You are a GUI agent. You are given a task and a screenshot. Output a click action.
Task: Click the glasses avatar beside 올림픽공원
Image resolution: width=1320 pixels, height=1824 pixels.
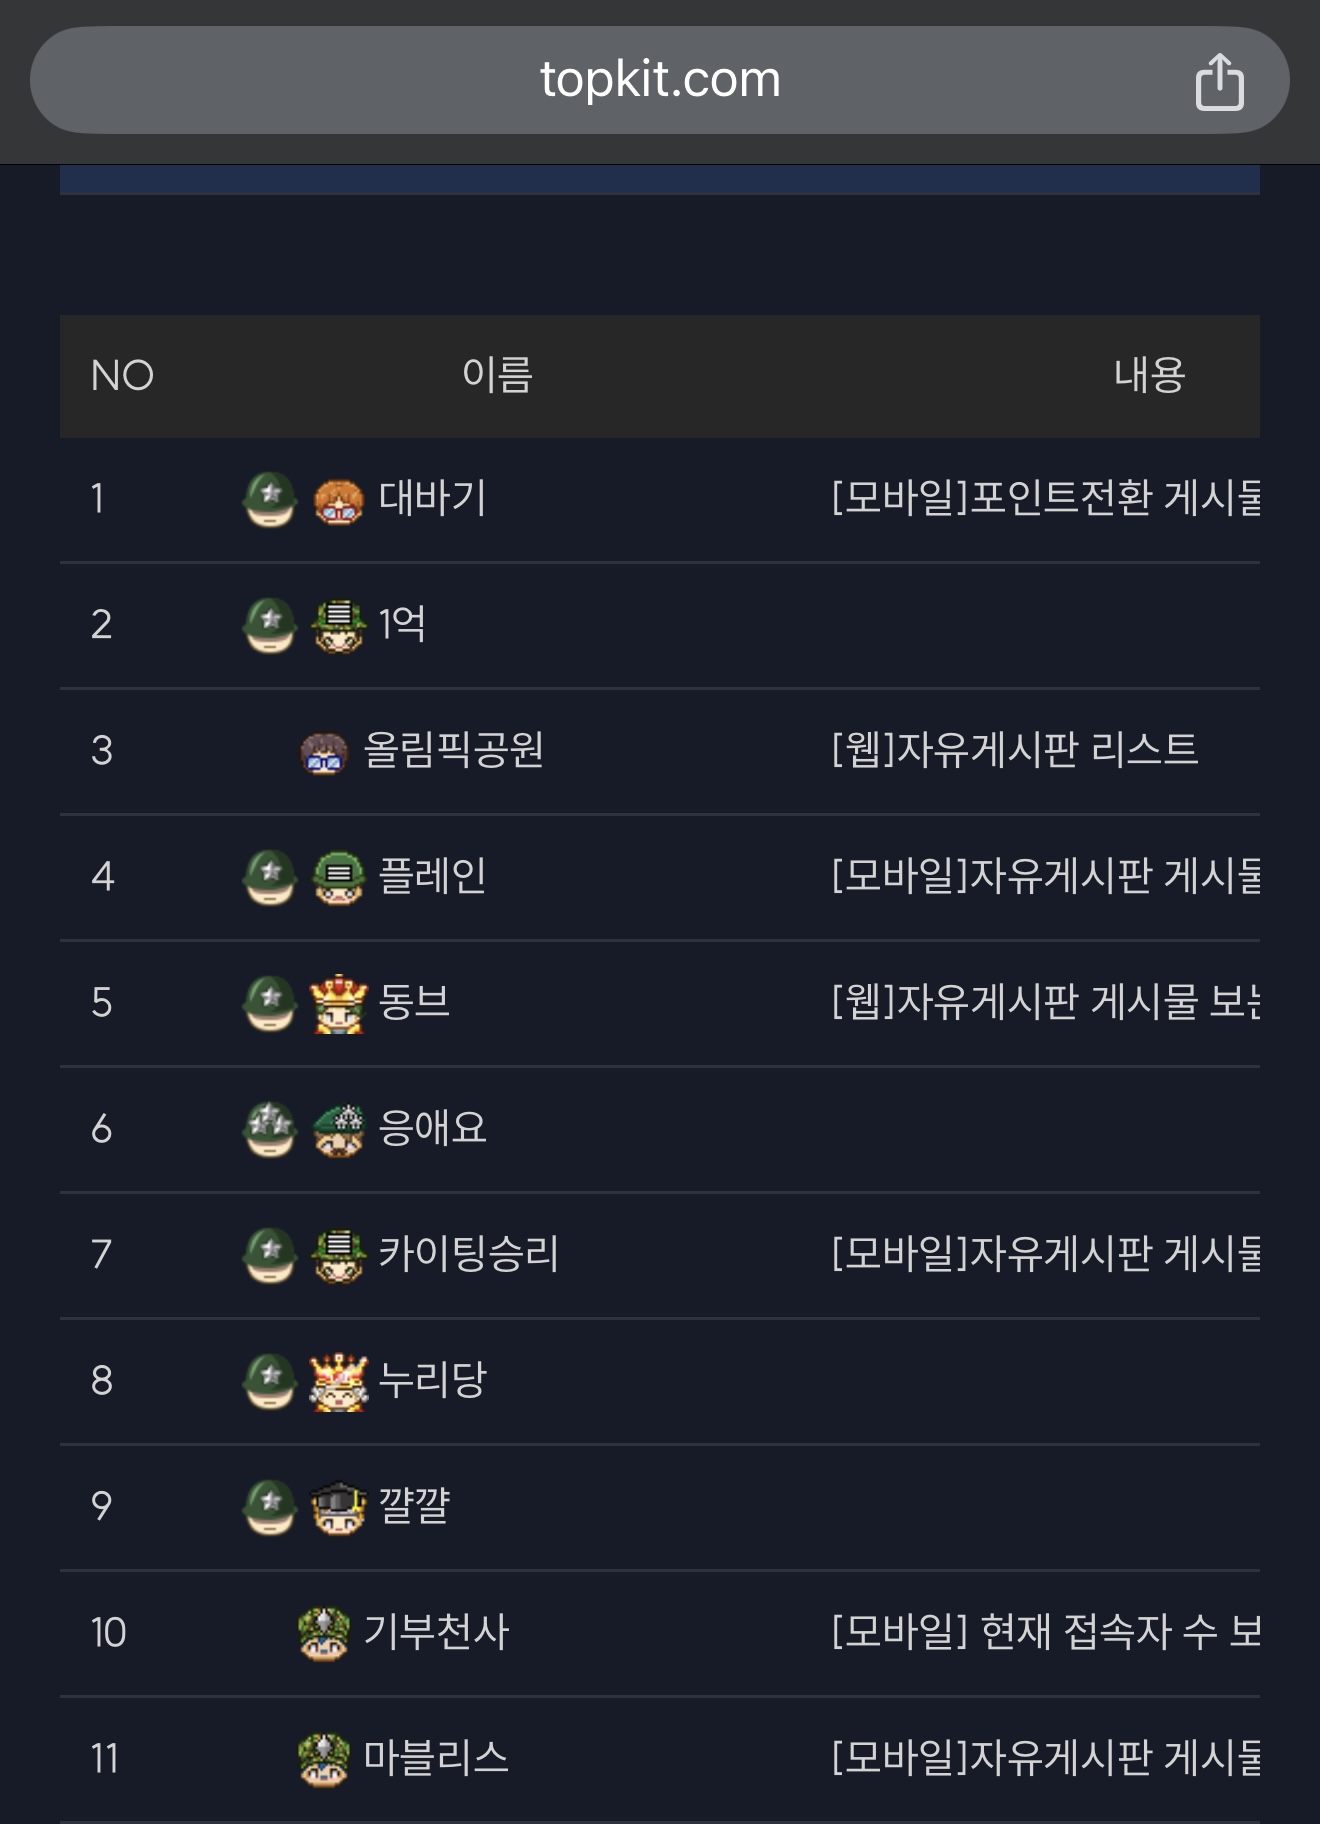(324, 752)
